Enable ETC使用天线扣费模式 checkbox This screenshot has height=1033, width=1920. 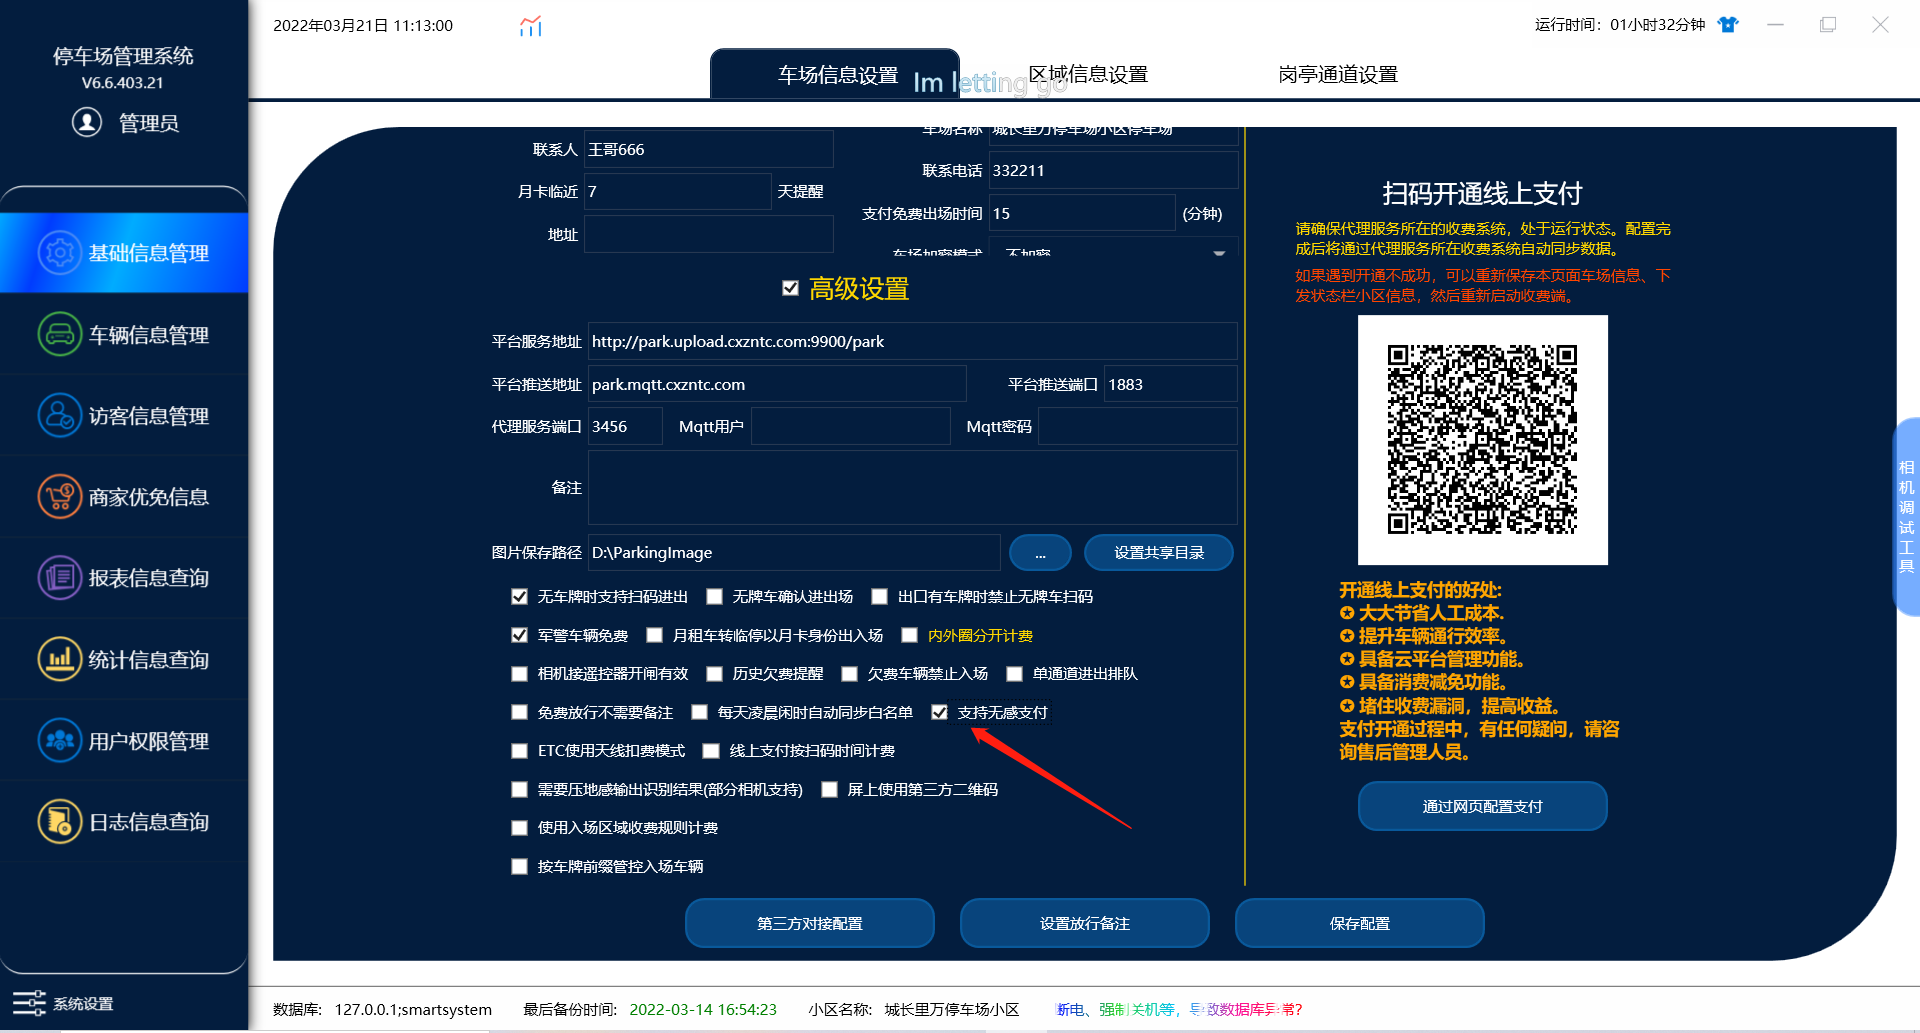(519, 751)
